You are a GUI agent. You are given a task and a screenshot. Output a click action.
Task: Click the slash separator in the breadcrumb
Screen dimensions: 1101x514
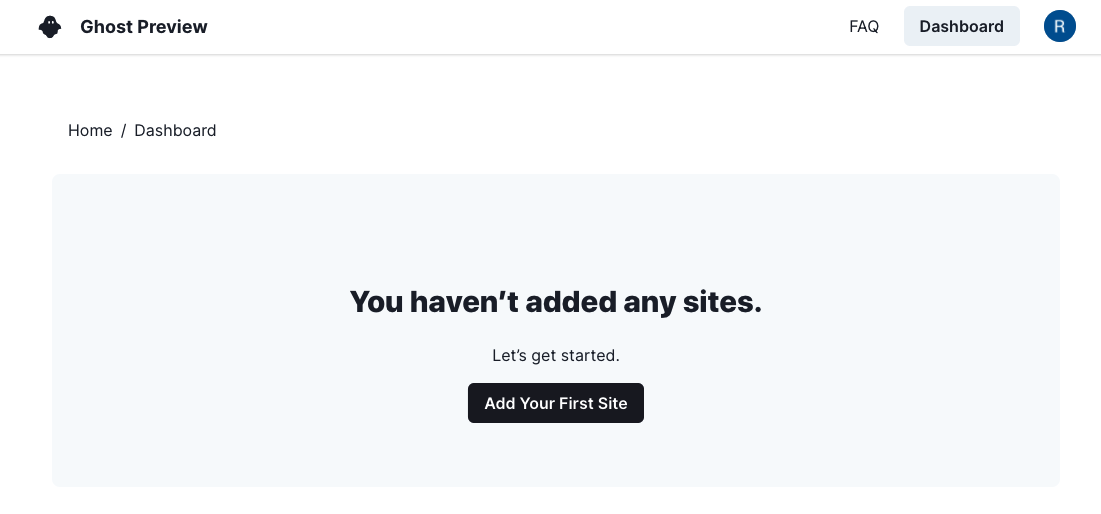click(124, 131)
